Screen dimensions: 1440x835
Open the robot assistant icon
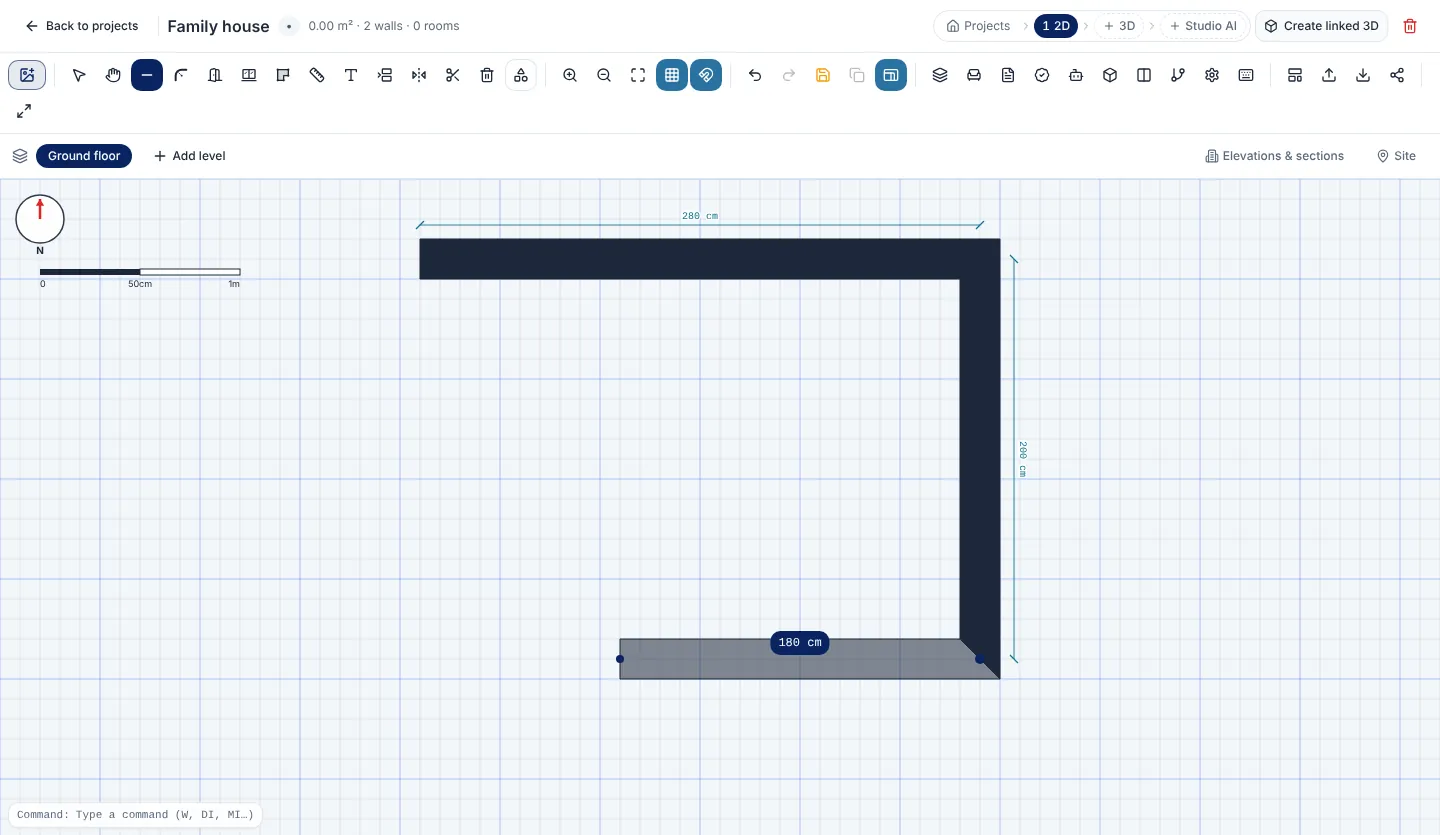tap(1076, 75)
